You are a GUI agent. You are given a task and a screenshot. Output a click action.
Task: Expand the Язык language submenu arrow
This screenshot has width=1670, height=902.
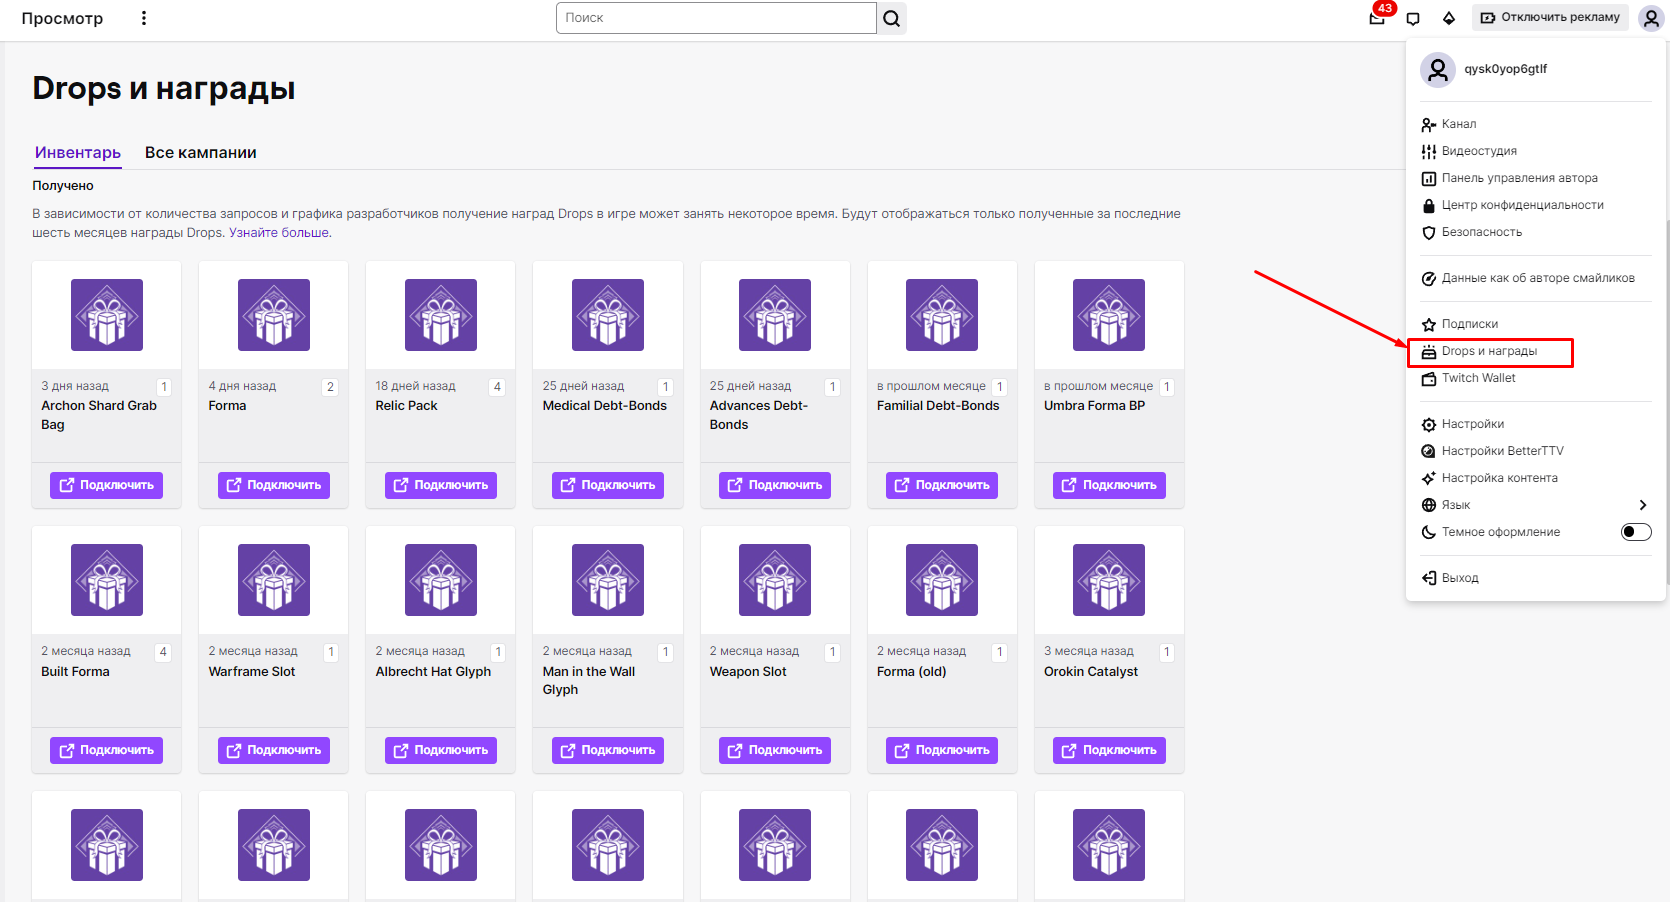tap(1642, 505)
